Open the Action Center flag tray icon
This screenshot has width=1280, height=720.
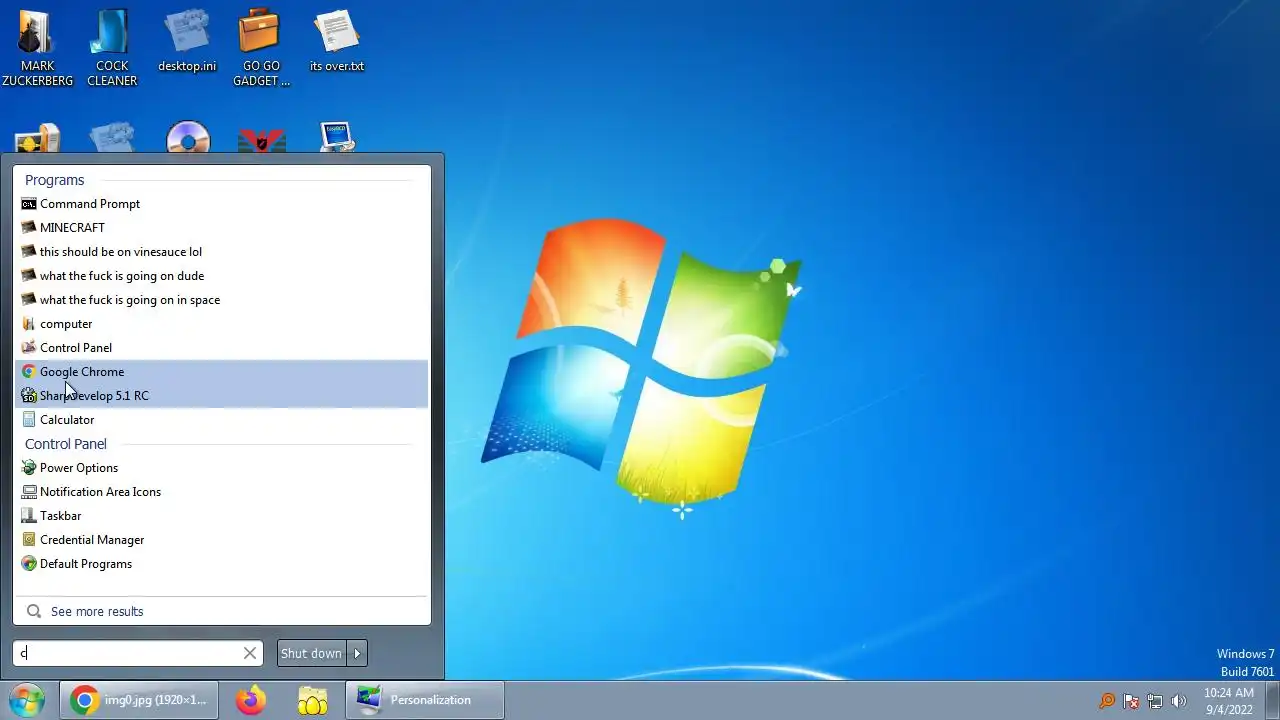1131,701
